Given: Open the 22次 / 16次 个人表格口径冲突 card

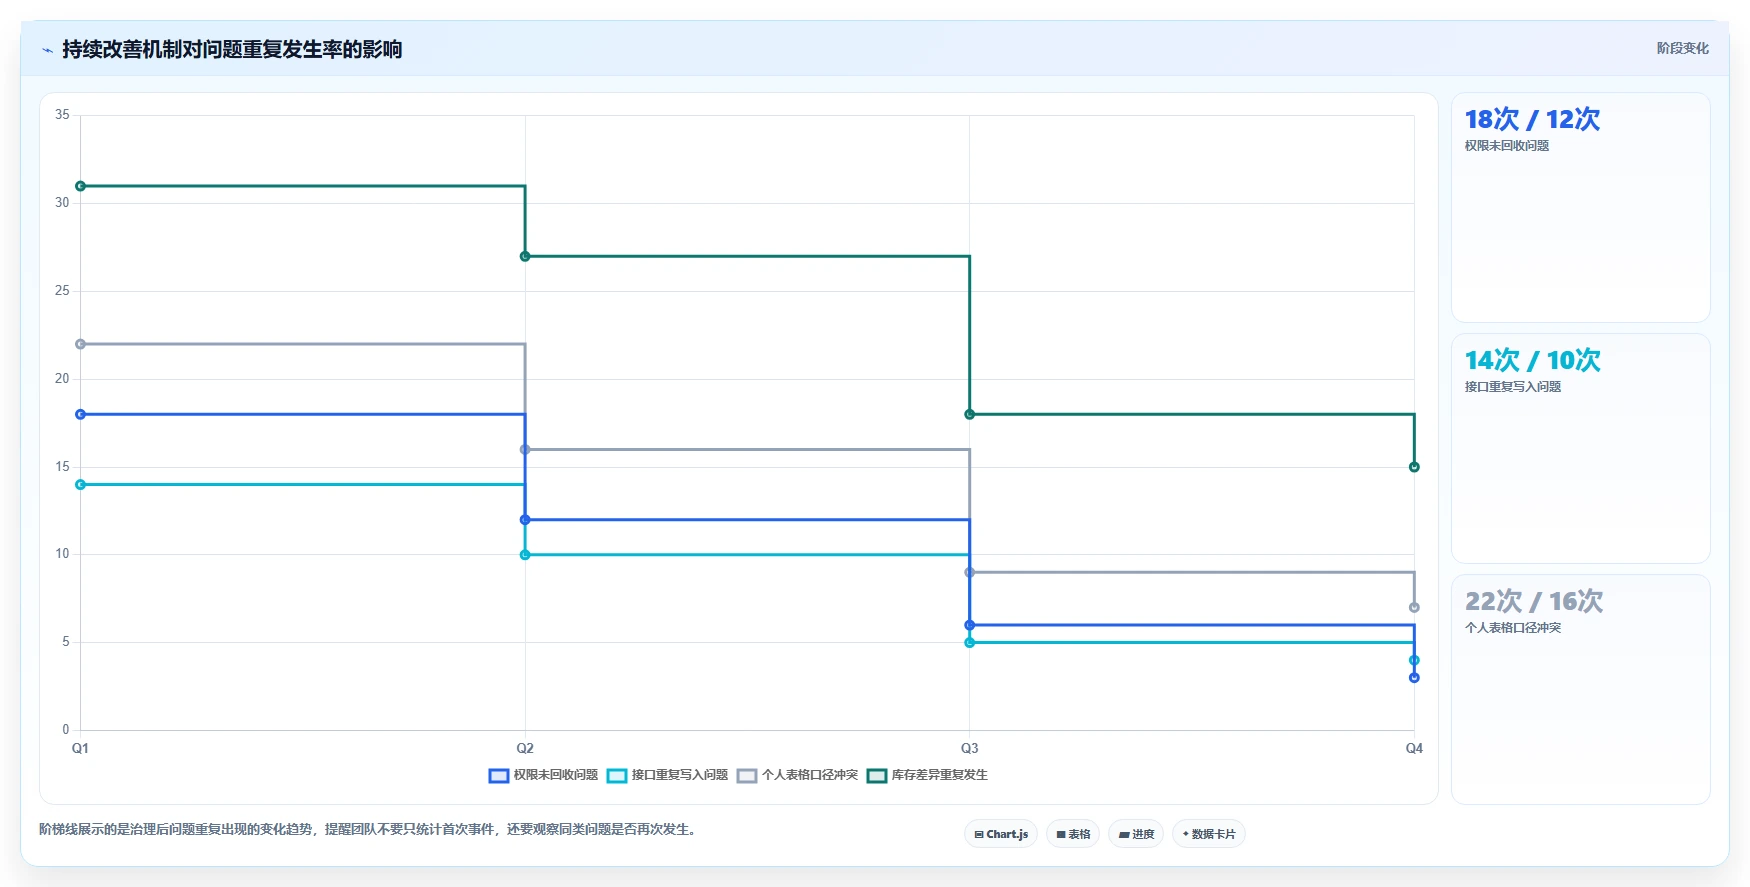Looking at the screenshot, I should (x=1580, y=690).
